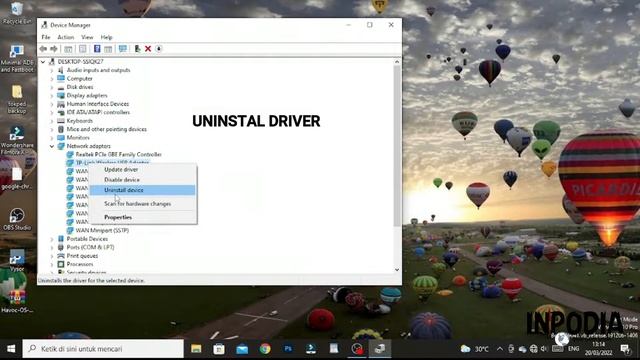
Task: Choose Update driver from context menu
Action: [143, 170]
